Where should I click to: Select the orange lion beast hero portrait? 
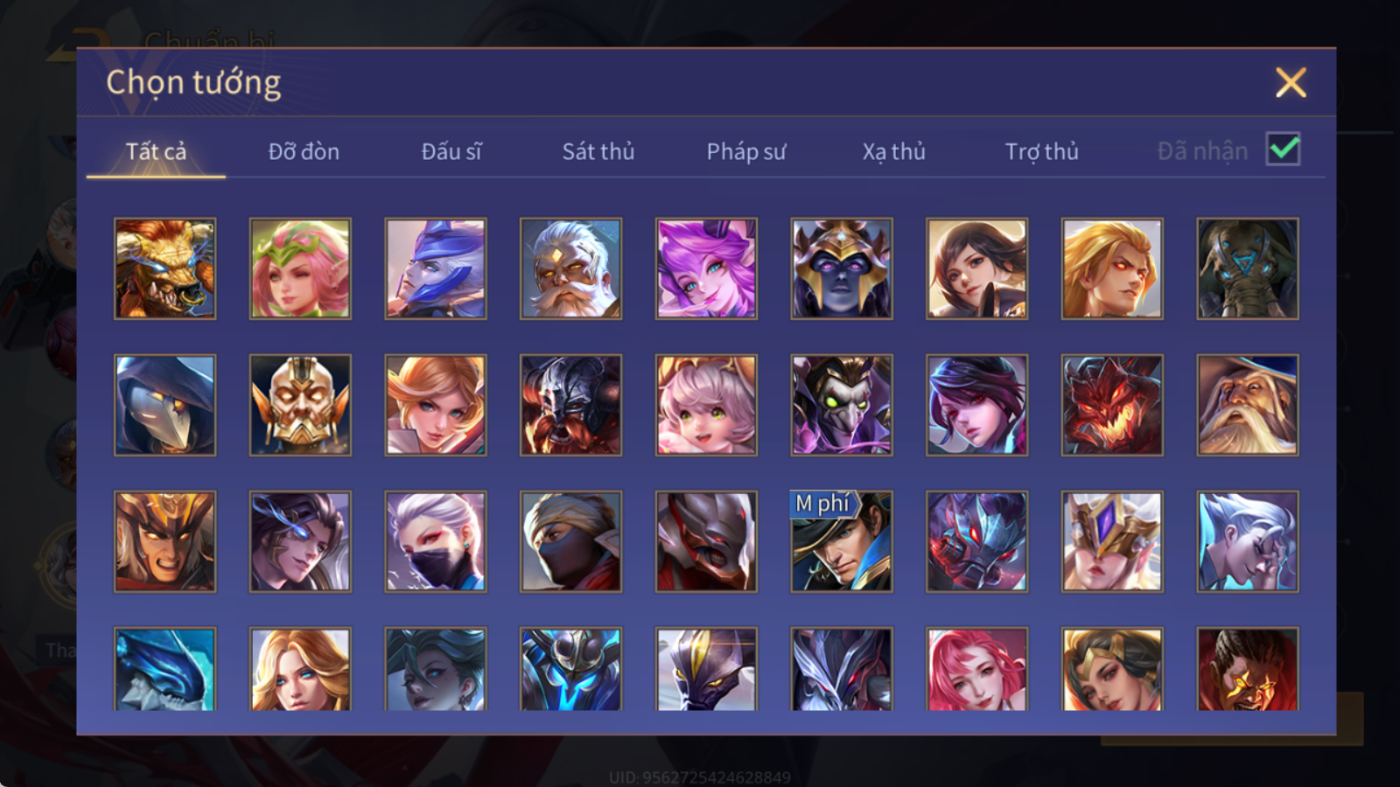pos(165,269)
